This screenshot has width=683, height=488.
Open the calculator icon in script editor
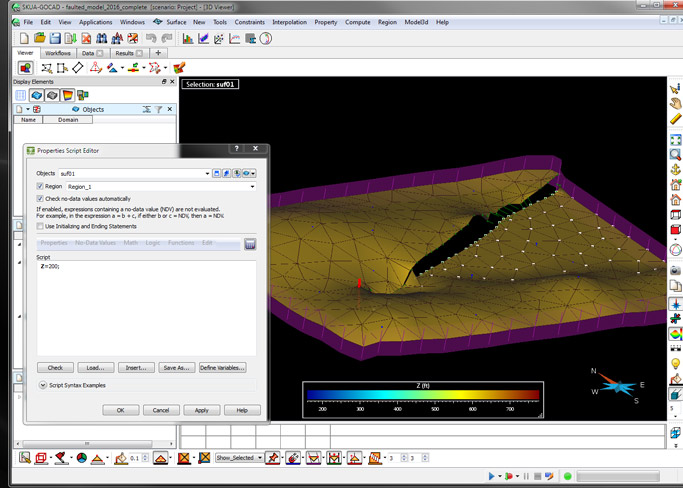[x=250, y=243]
